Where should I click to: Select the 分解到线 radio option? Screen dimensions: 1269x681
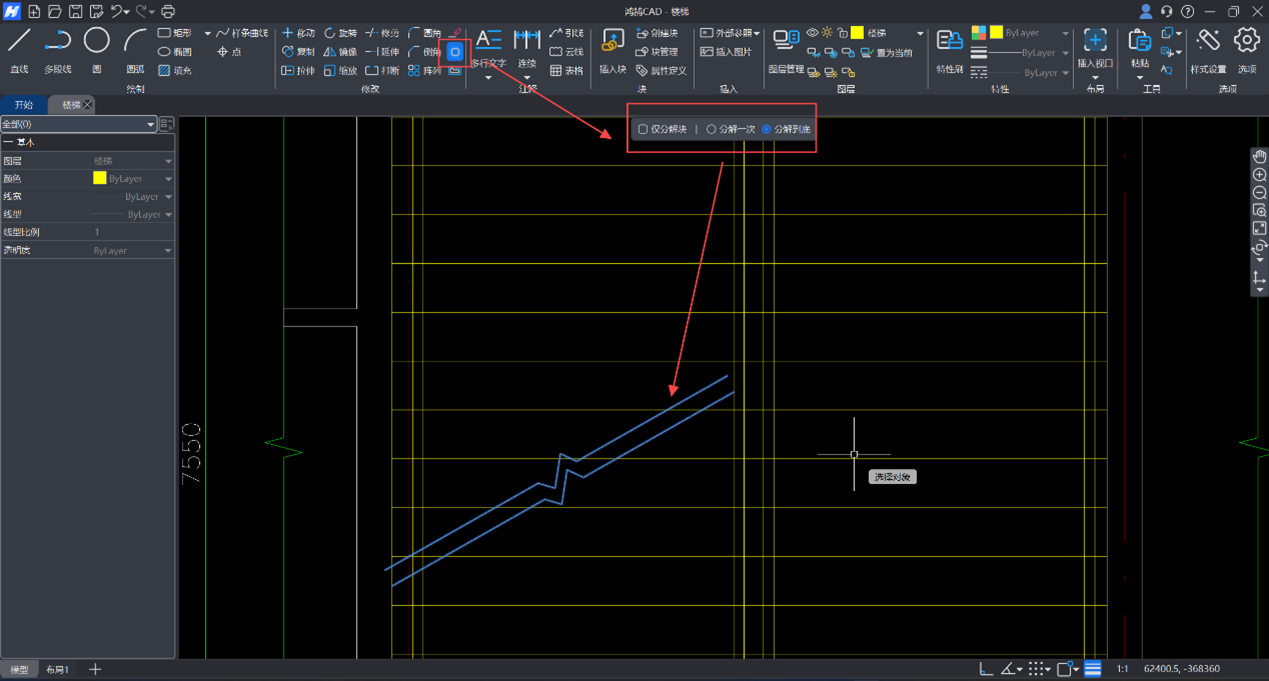pos(767,129)
